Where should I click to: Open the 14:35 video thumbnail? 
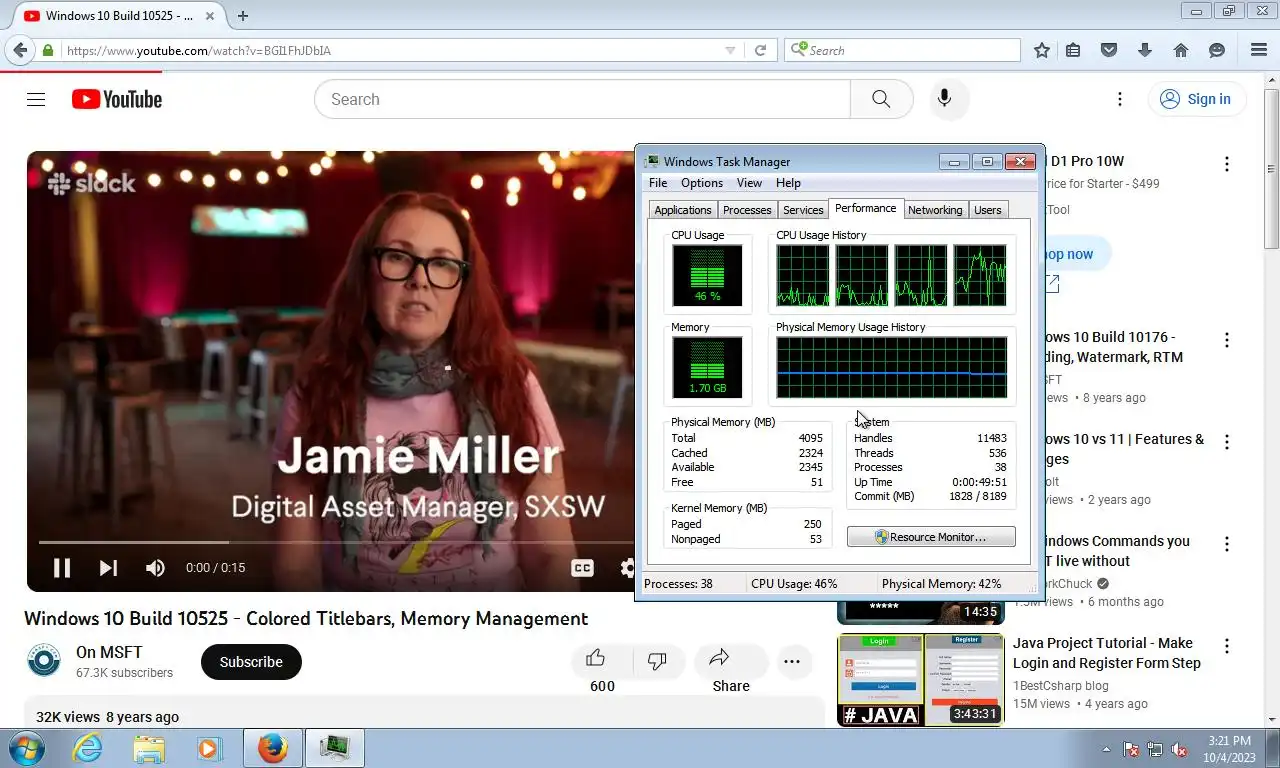[x=921, y=612]
